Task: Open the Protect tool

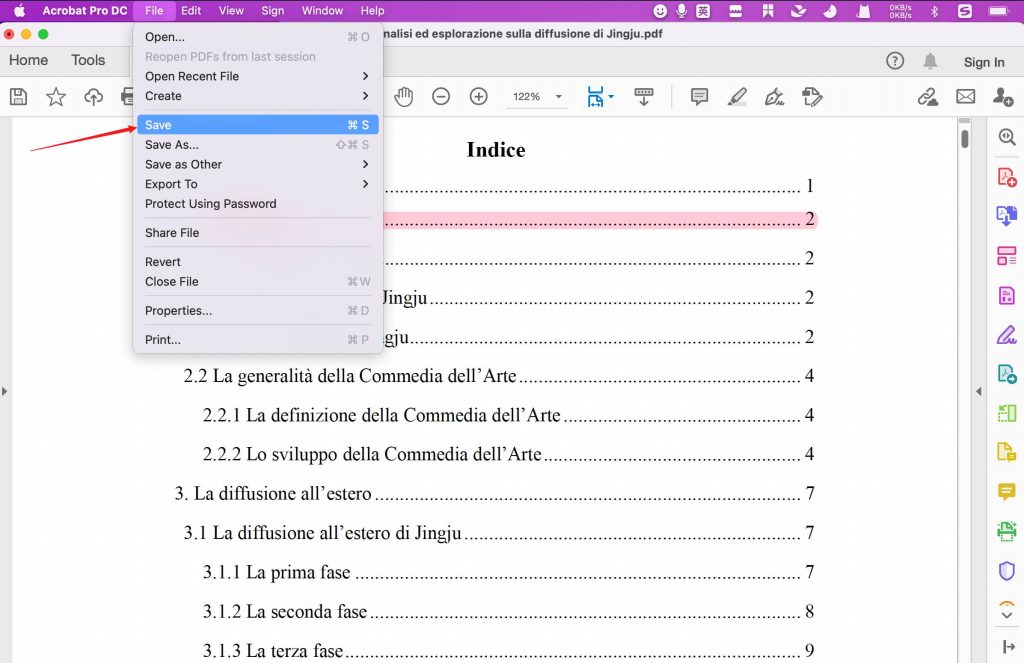Action: (x=1007, y=570)
